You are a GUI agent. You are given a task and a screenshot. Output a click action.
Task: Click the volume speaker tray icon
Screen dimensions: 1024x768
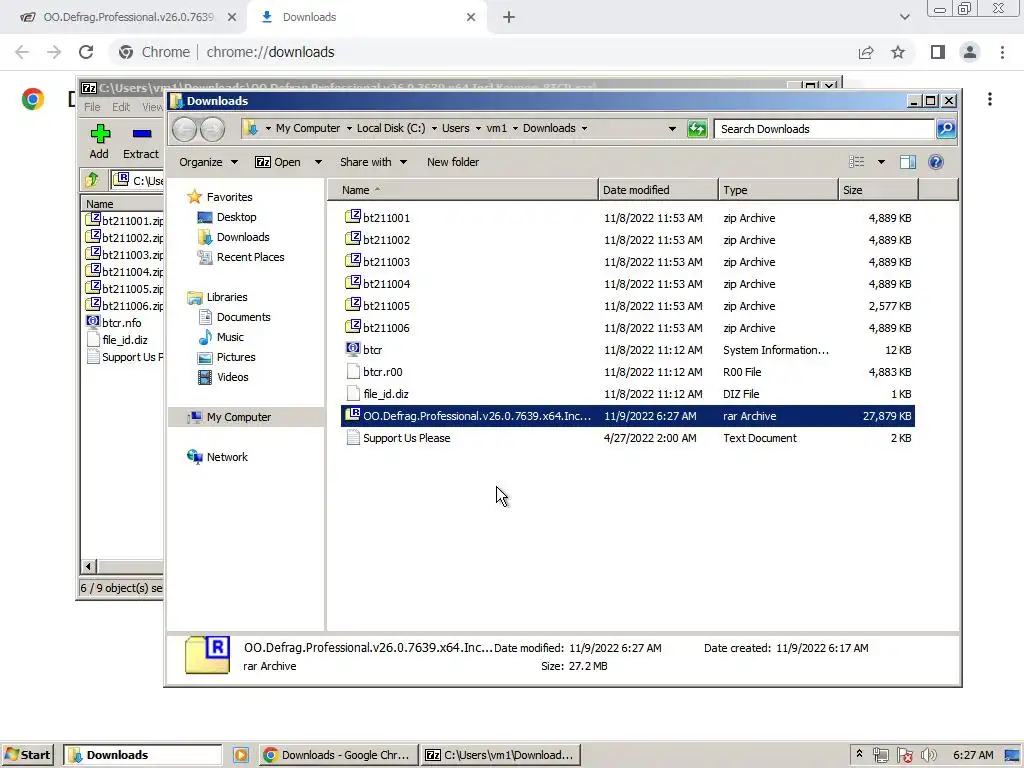929,755
